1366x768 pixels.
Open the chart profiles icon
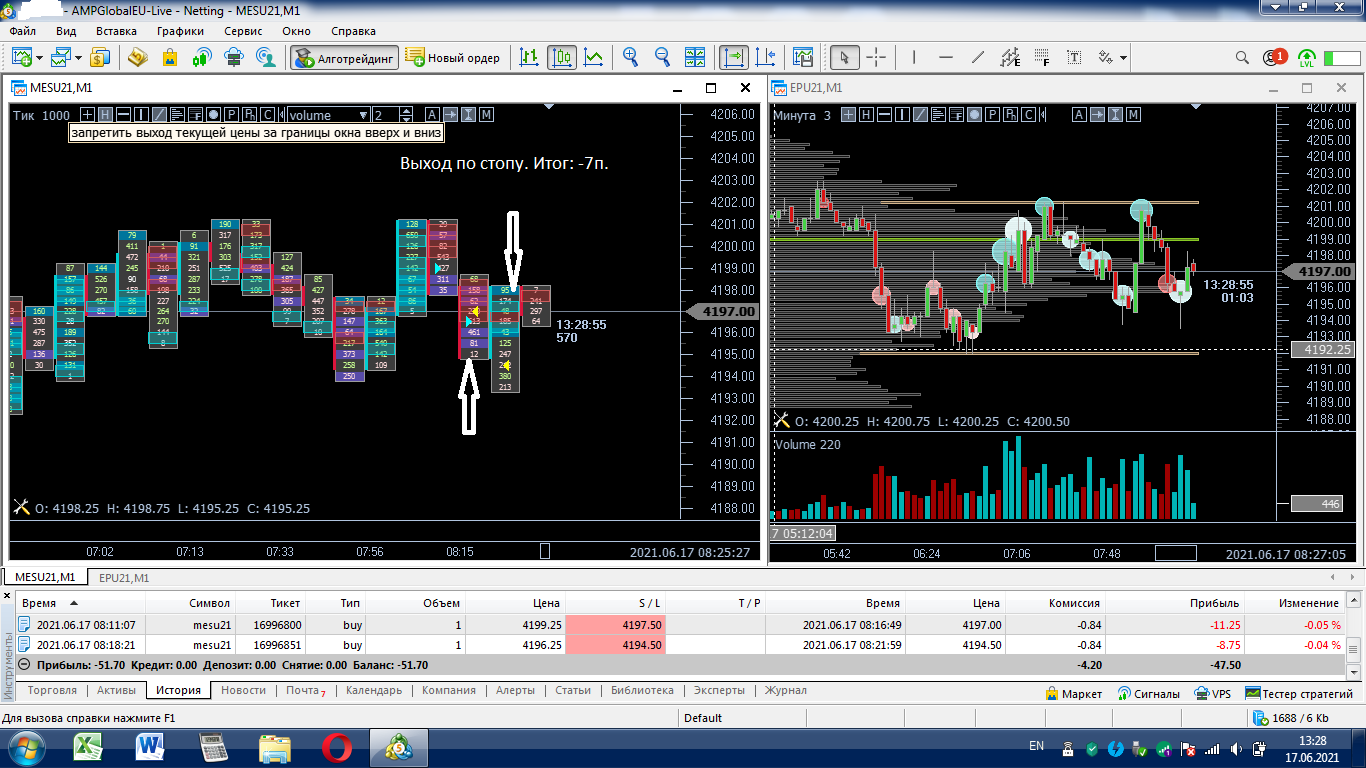coord(63,57)
